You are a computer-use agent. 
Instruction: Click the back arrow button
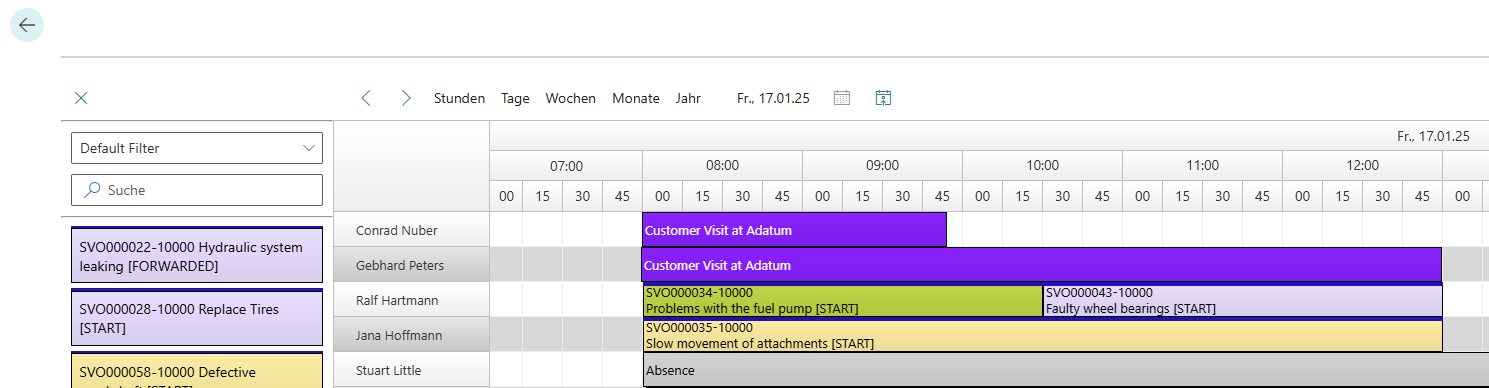pyautogui.click(x=27, y=25)
